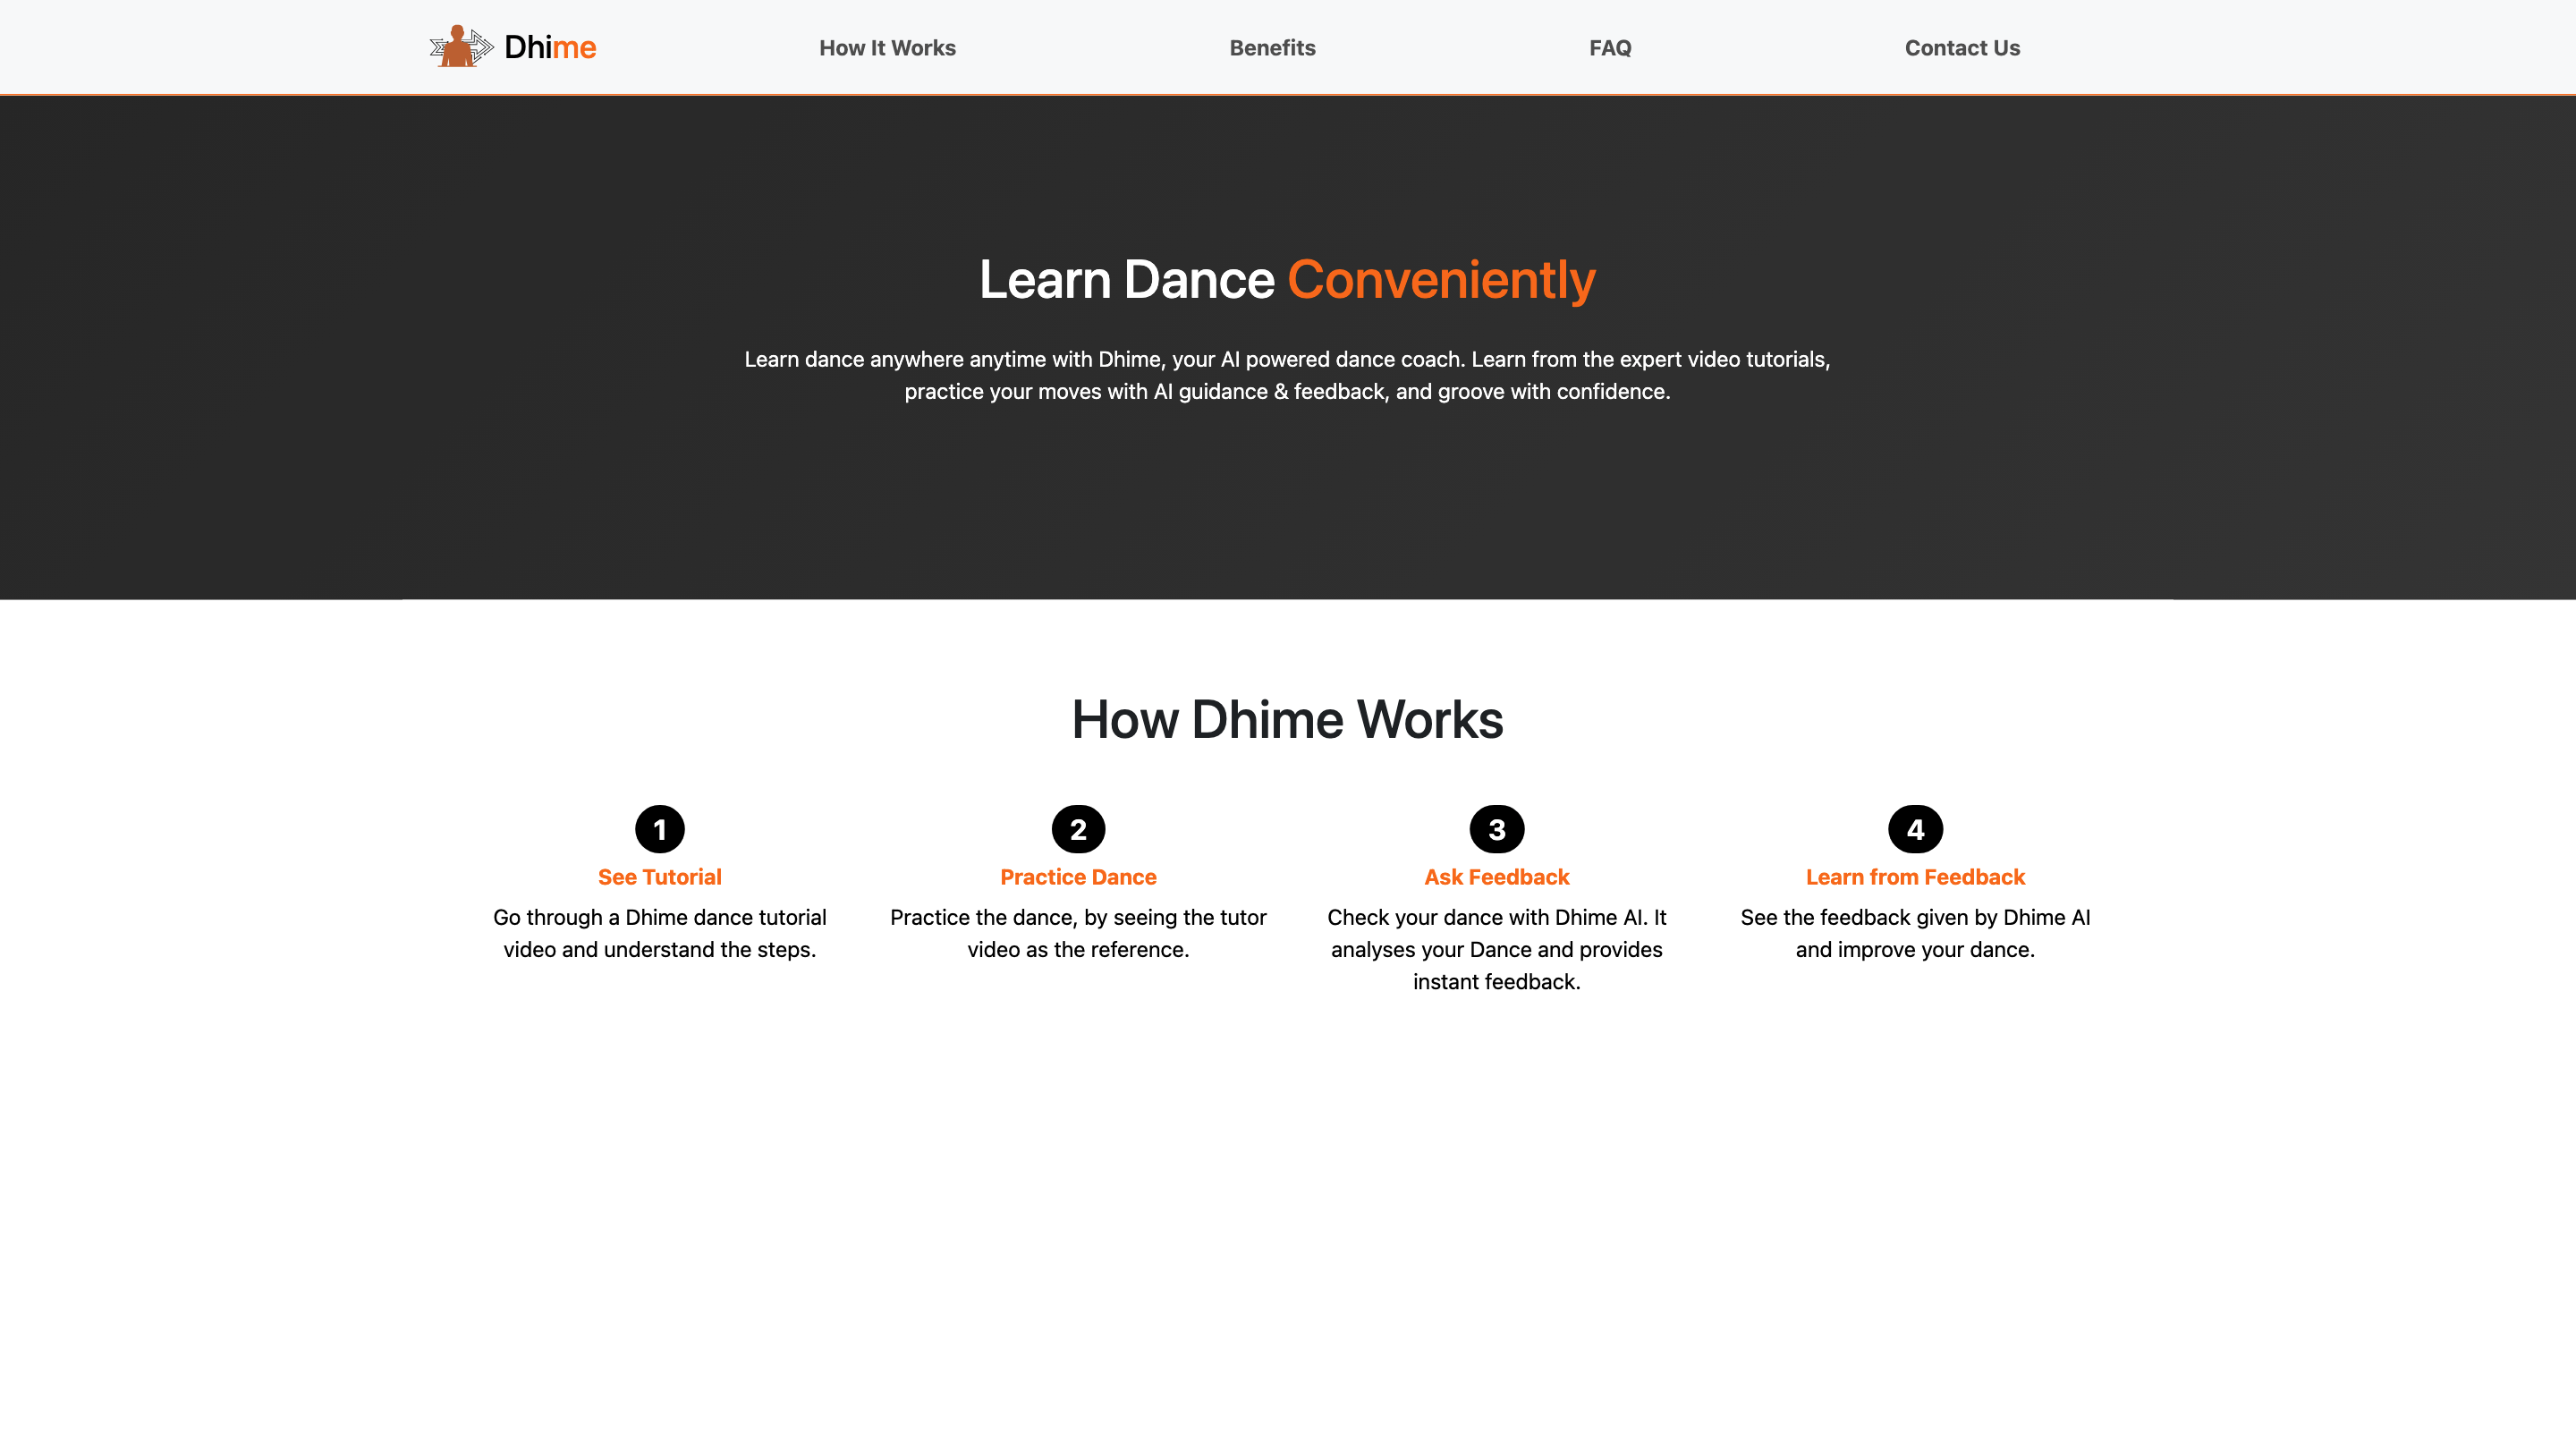The image size is (2576, 1449).
Task: Select Contact Us in the navbar
Action: (x=1962, y=48)
